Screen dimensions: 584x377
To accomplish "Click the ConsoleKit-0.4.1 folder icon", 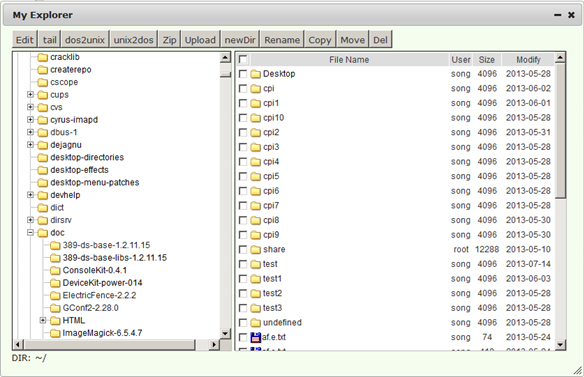I will pos(55,270).
